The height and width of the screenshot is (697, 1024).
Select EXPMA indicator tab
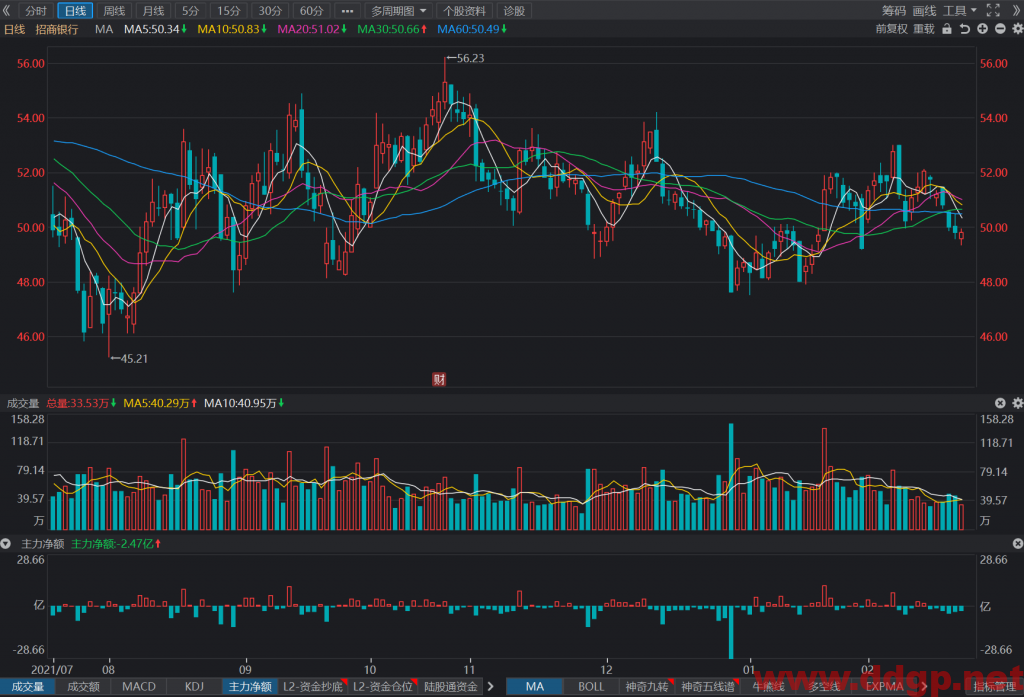pos(884,687)
